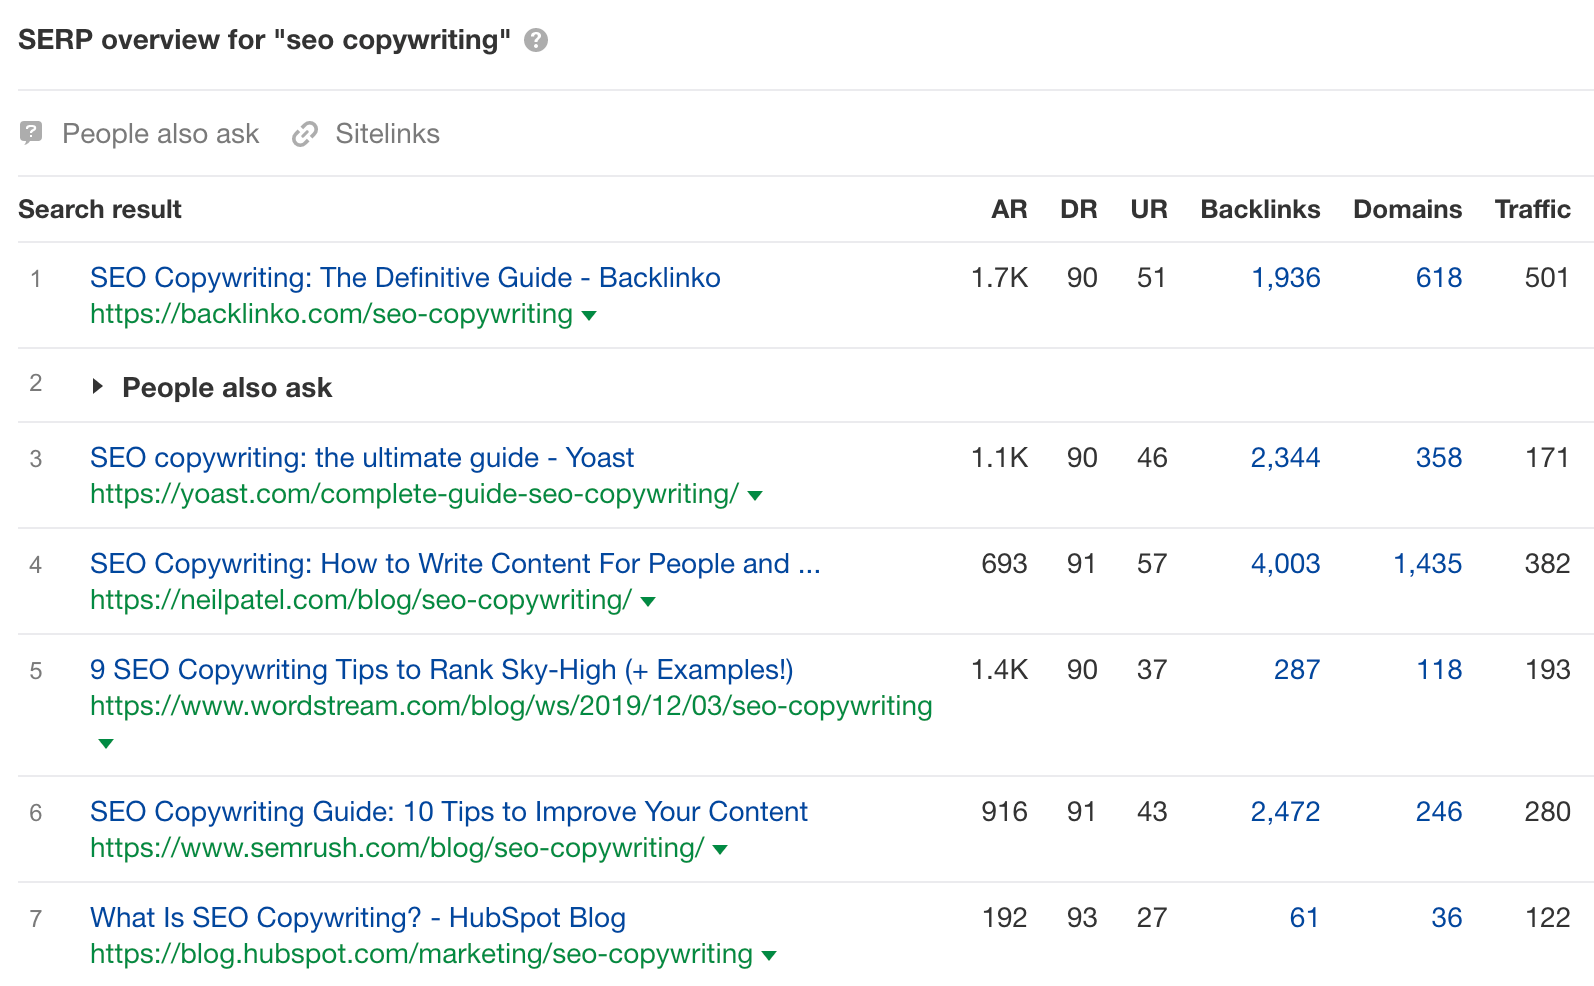Click the Sitelinks chain link icon
The image size is (1594, 986).
[305, 134]
